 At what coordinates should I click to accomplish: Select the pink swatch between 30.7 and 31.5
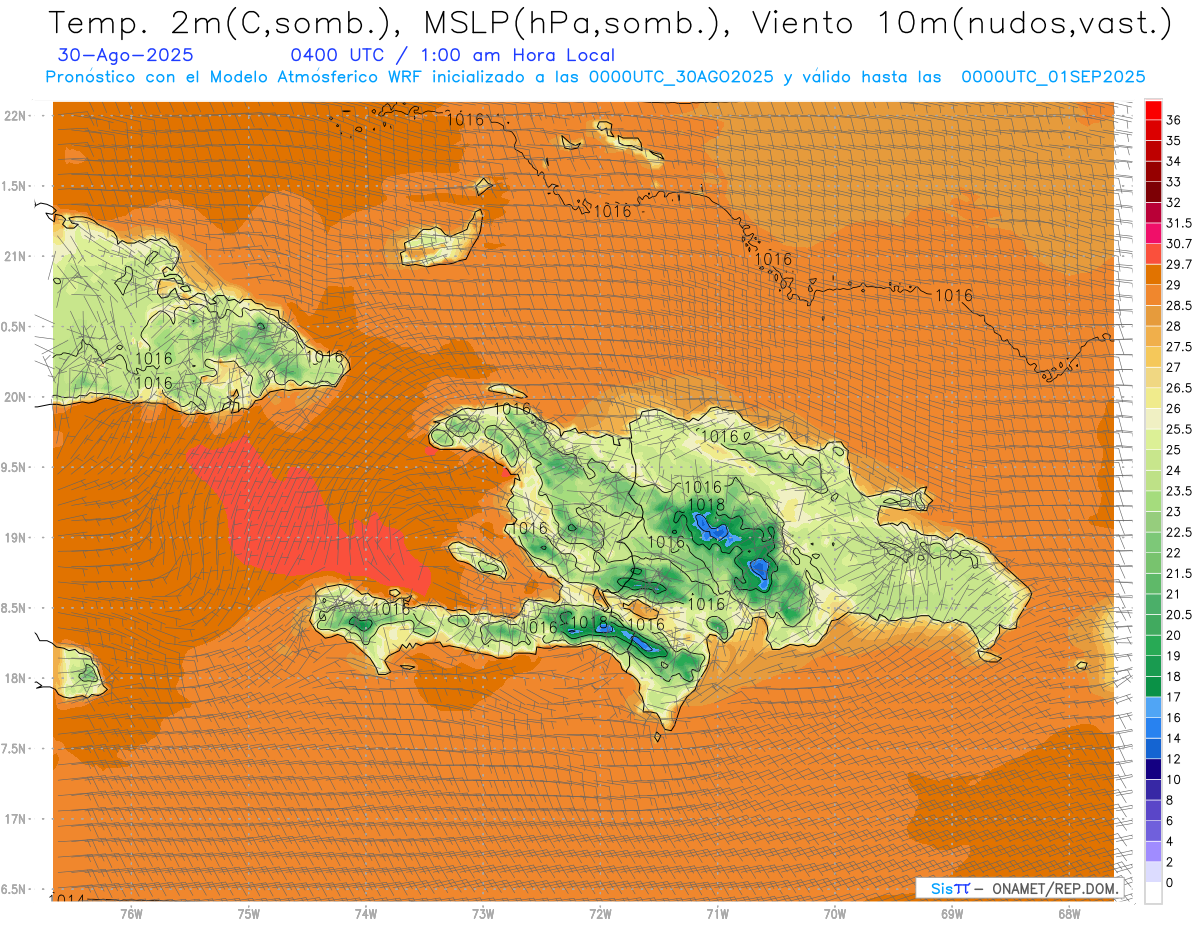[1153, 233]
